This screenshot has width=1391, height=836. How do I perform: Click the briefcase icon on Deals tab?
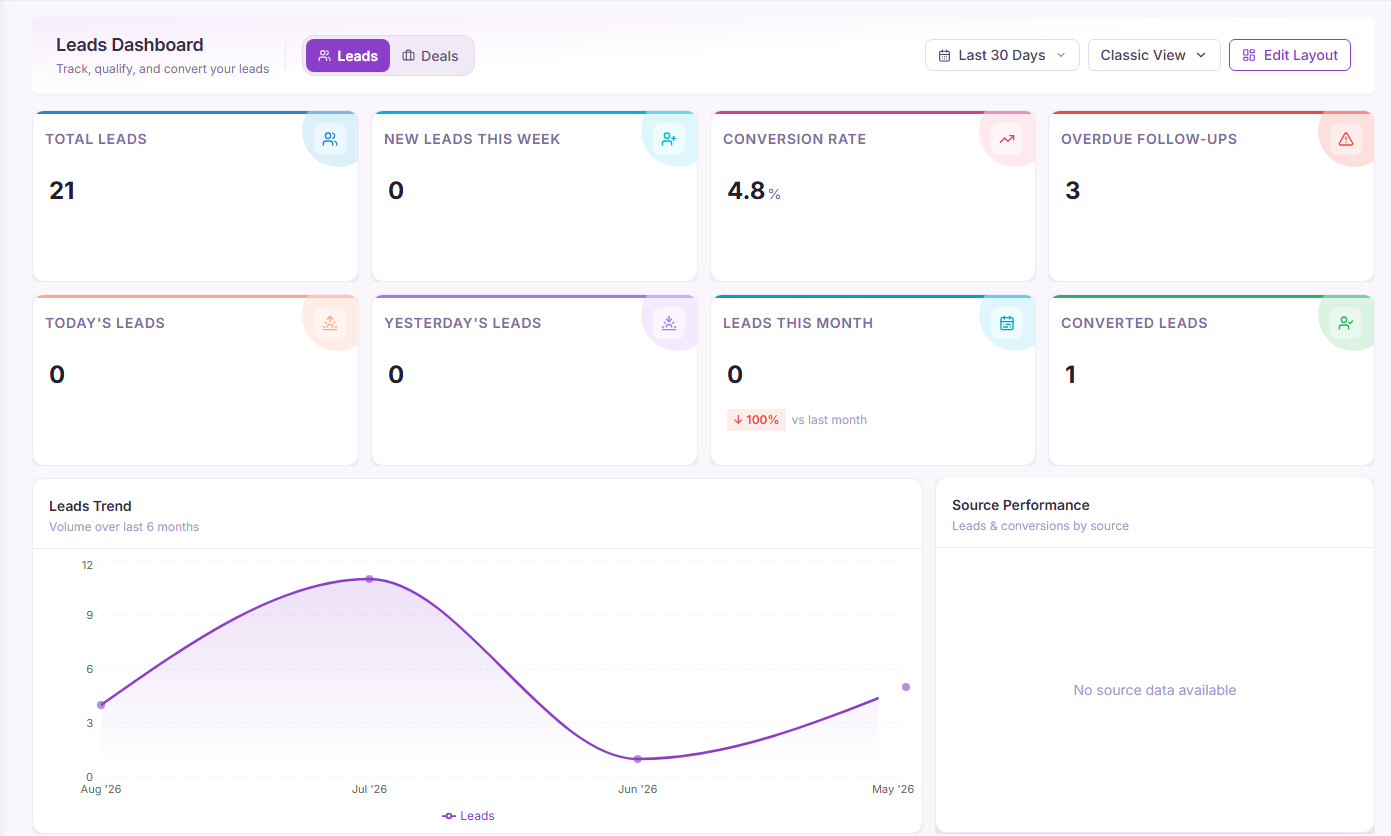[x=409, y=56]
